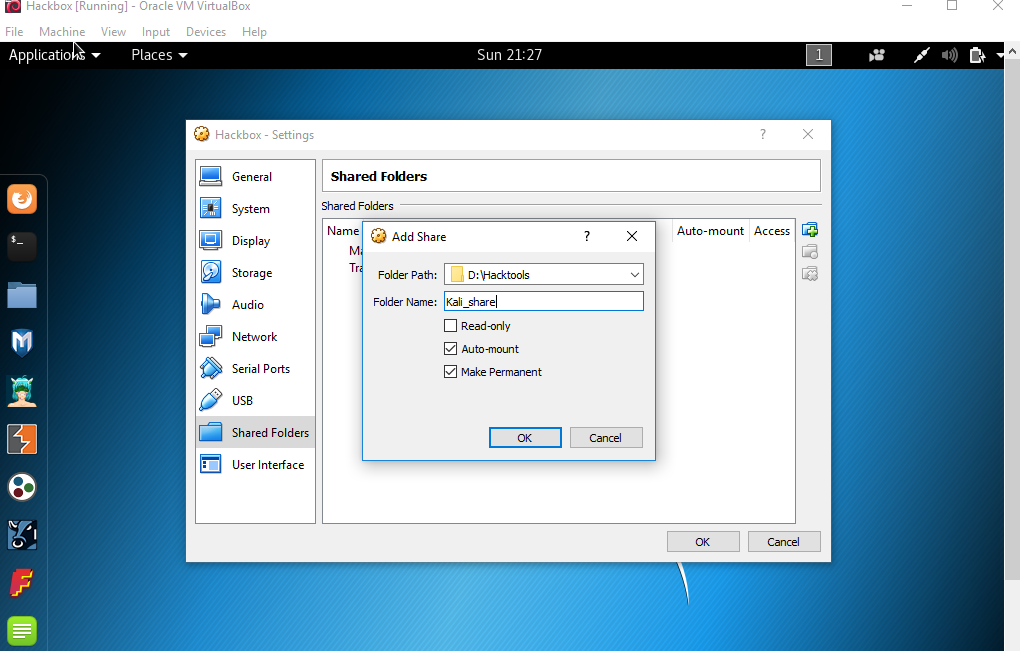
Task: Open the File menu
Action: [x=14, y=32]
